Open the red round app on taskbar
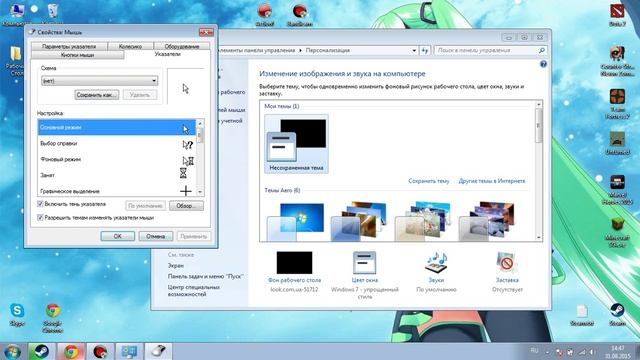 click(x=100, y=351)
